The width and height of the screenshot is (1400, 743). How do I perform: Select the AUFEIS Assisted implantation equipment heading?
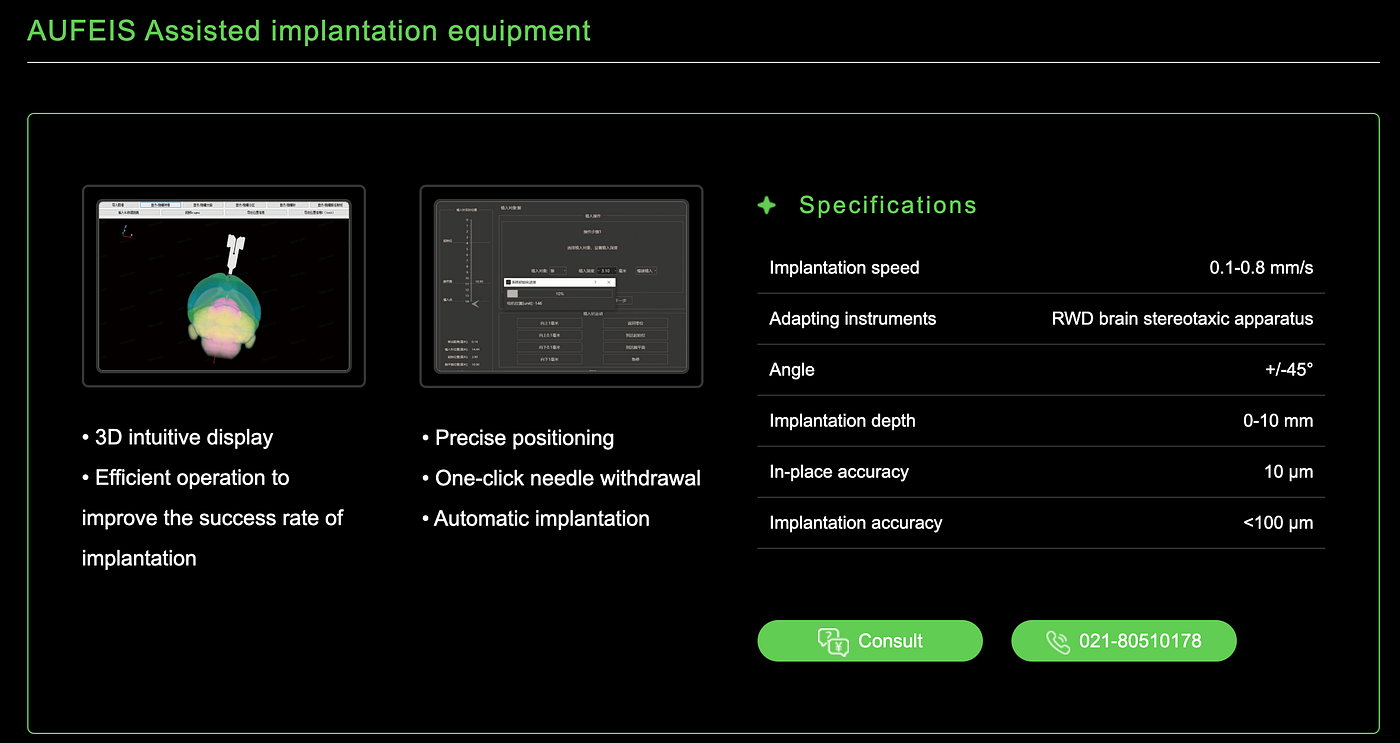coord(309,31)
